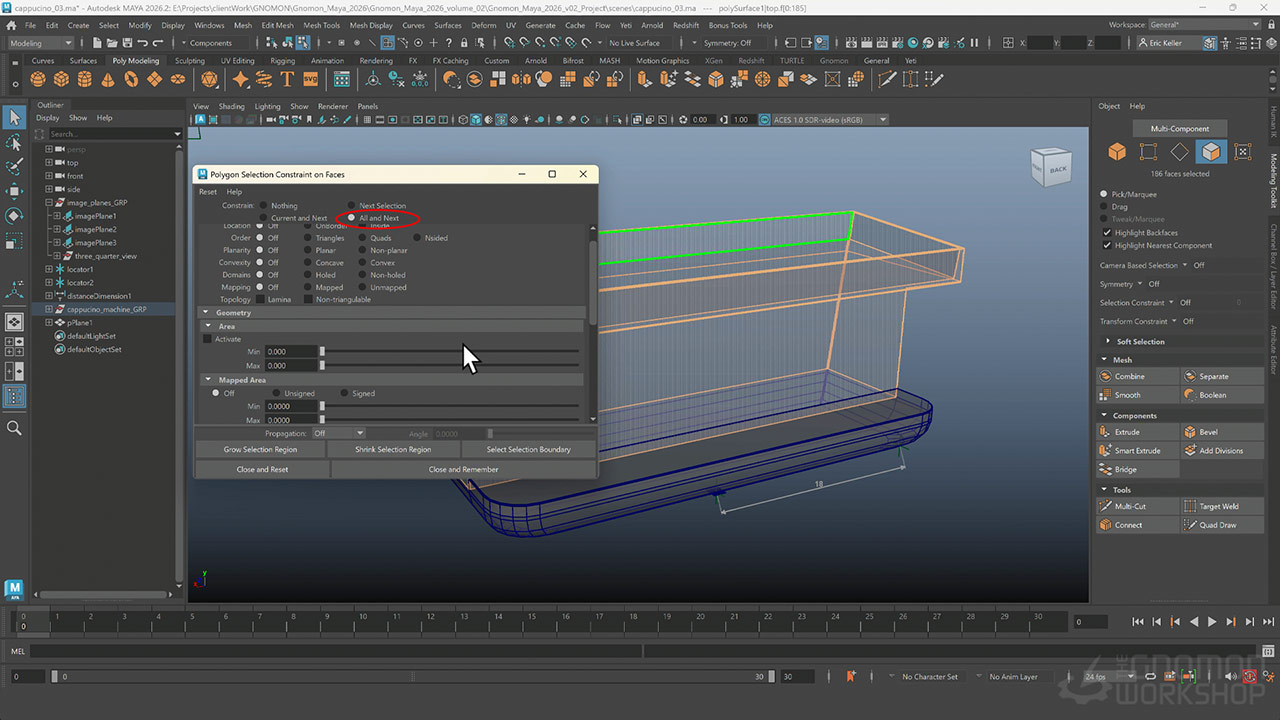This screenshot has height=720, width=1280.
Task: Switch to the Sculpting shelf tab
Action: coord(189,61)
